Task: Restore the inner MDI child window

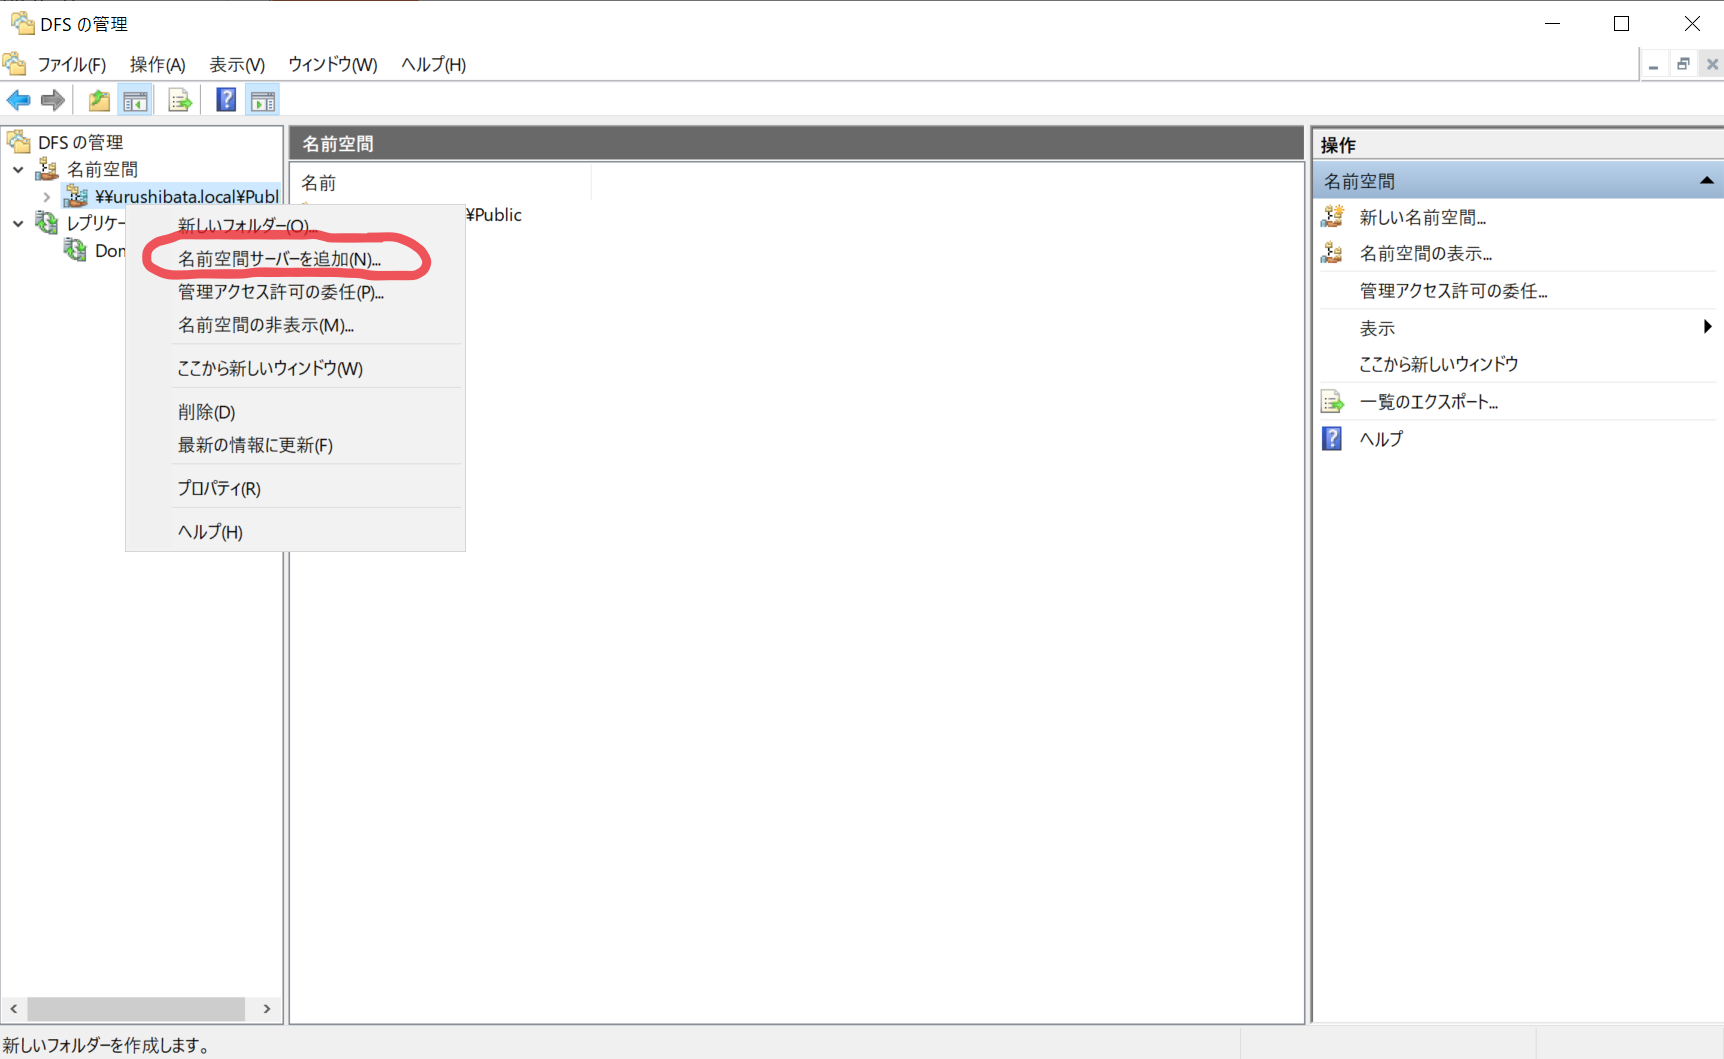Action: pyautogui.click(x=1683, y=64)
